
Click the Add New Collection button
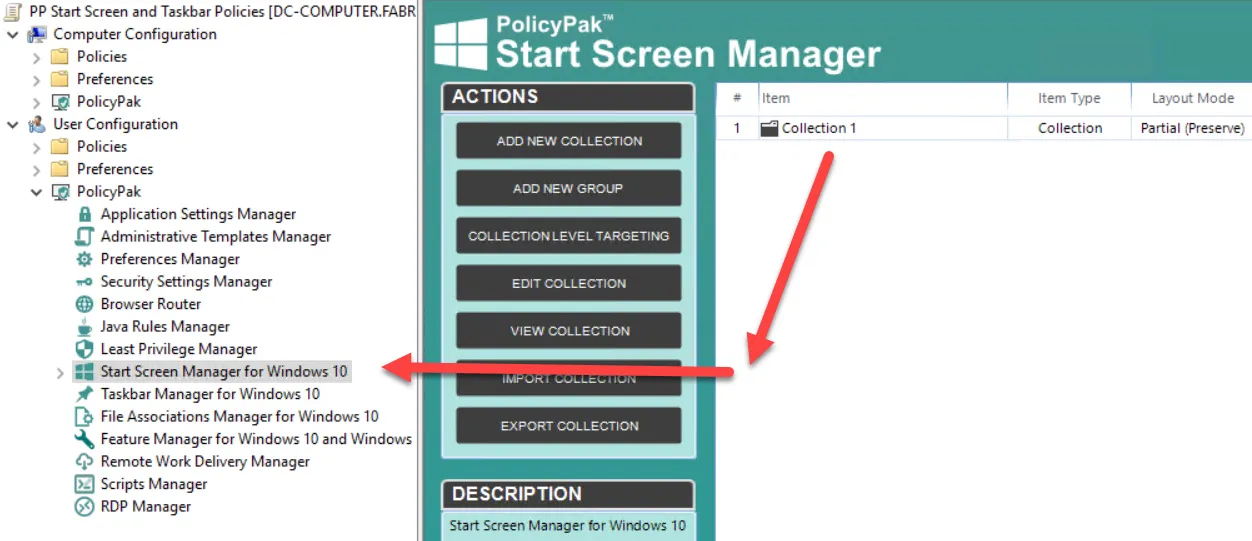pos(569,141)
